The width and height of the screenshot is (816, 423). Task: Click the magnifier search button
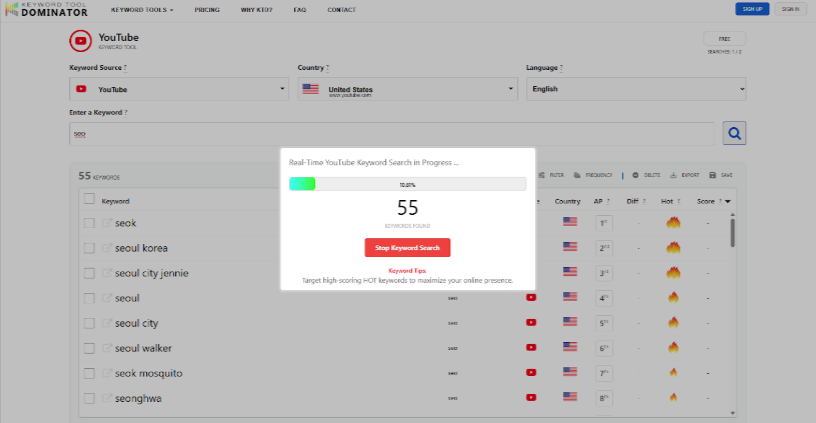tap(734, 133)
